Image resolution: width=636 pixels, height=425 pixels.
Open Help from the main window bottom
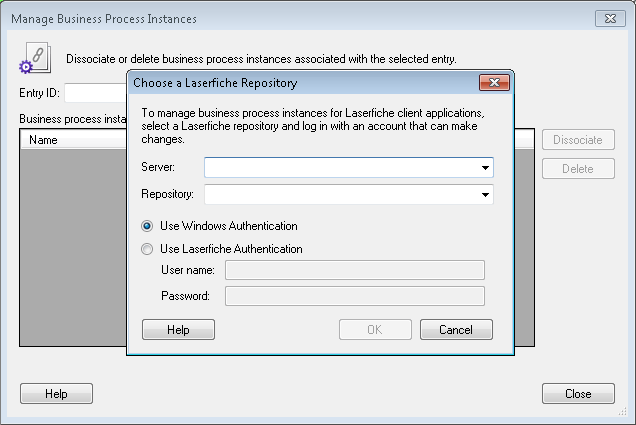click(x=56, y=393)
